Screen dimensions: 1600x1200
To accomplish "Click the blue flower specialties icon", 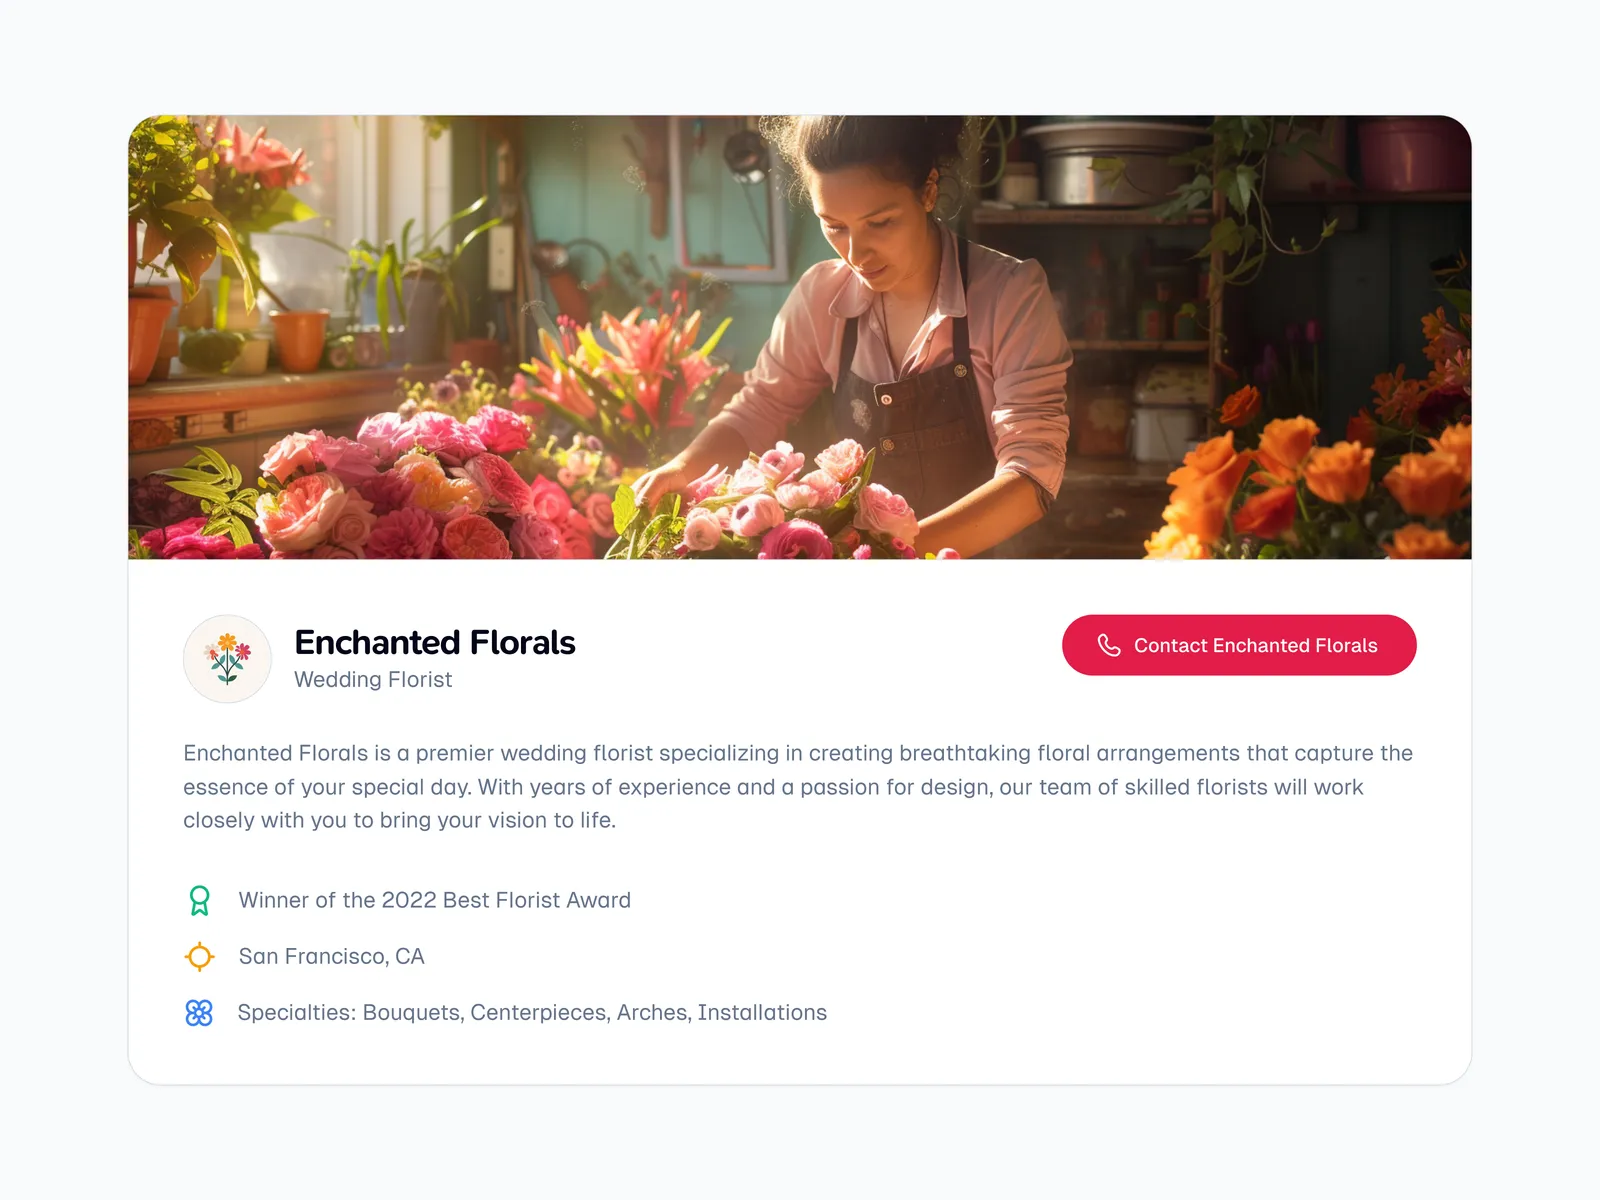I will click(199, 1013).
